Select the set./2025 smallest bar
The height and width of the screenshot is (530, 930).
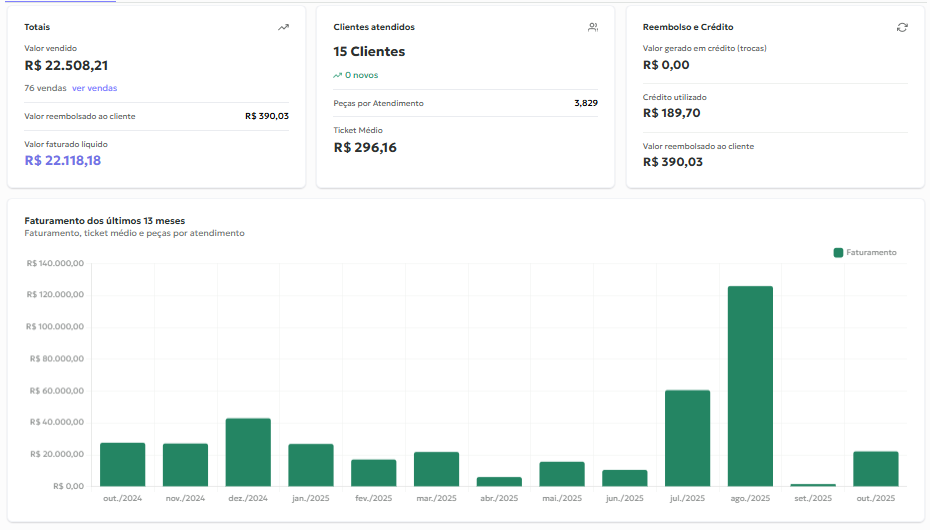tap(812, 485)
